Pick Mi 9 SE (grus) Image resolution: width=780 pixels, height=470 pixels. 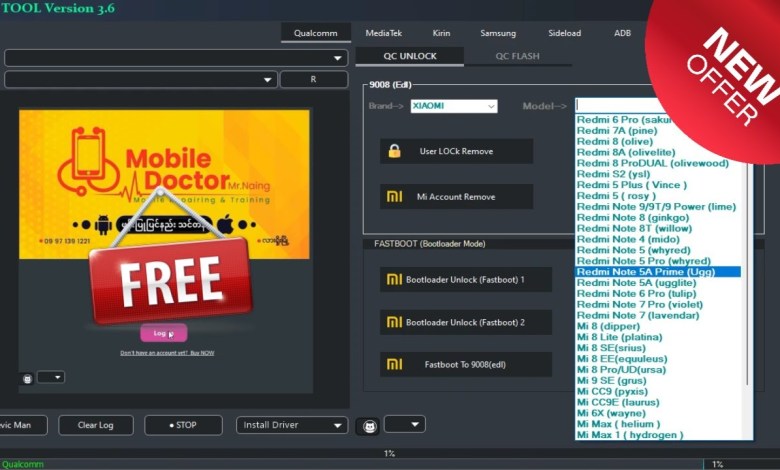click(611, 380)
